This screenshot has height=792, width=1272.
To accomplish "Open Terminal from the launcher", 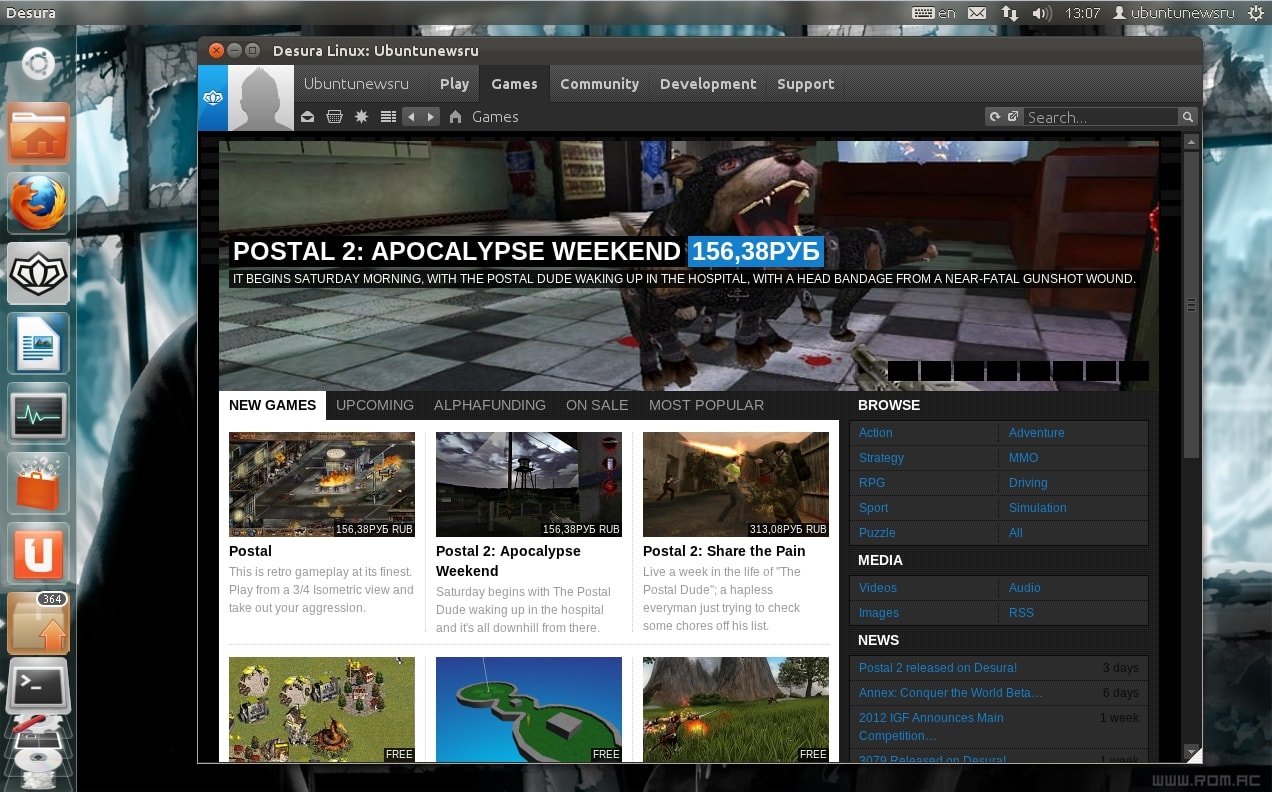I will (x=39, y=687).
